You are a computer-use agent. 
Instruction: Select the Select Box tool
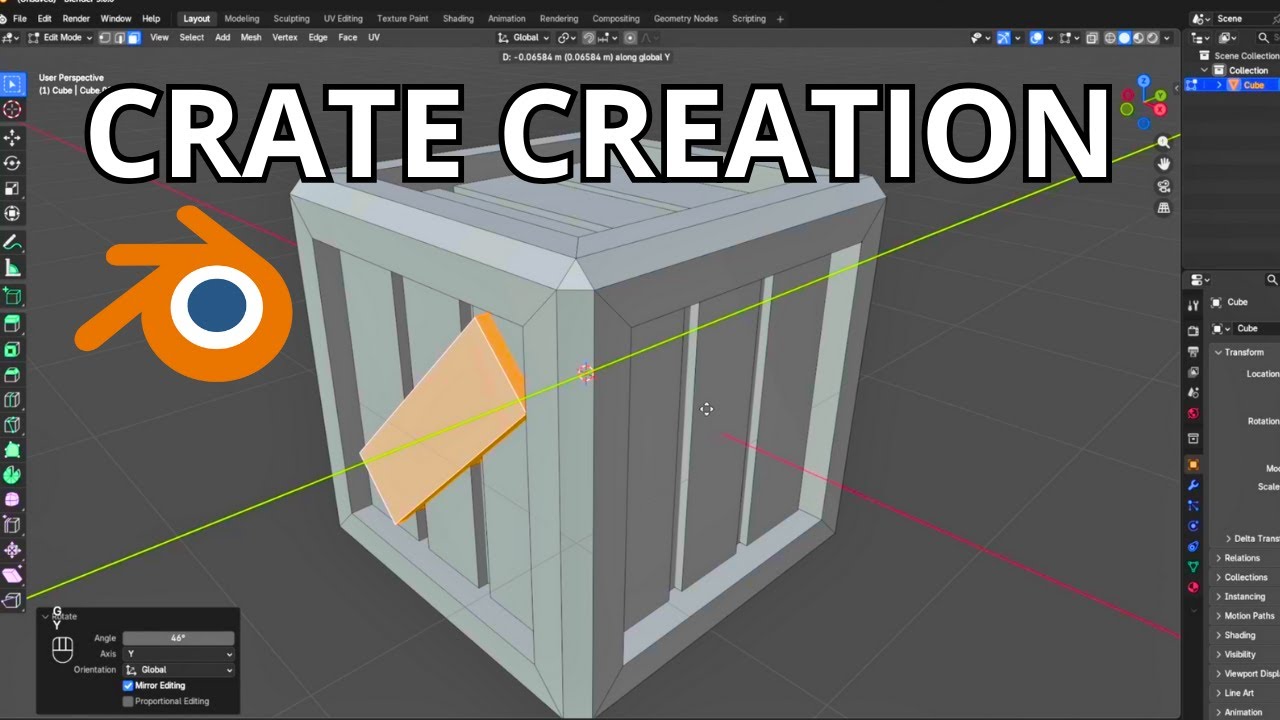(x=12, y=85)
